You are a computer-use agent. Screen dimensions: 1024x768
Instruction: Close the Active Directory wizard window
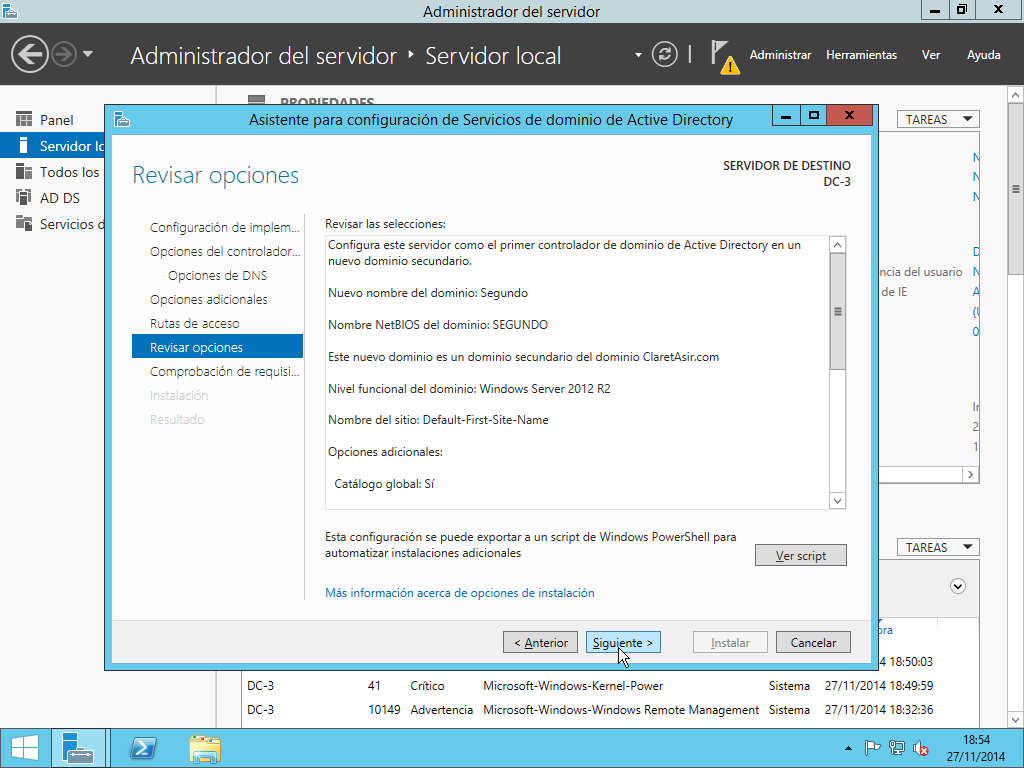[849, 116]
